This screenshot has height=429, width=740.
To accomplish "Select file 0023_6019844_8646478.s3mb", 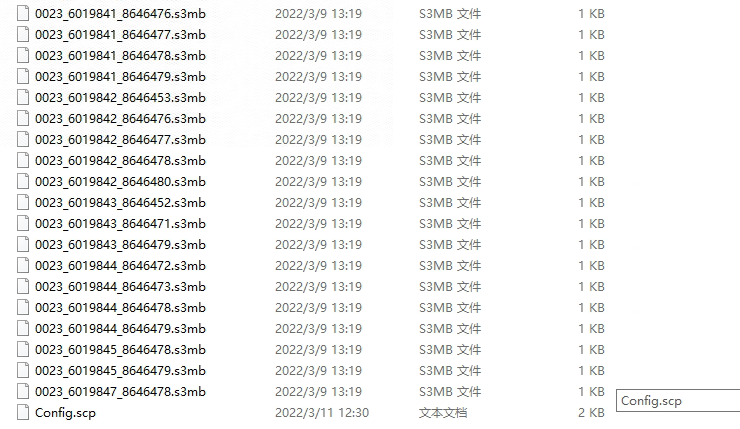I will point(120,308).
